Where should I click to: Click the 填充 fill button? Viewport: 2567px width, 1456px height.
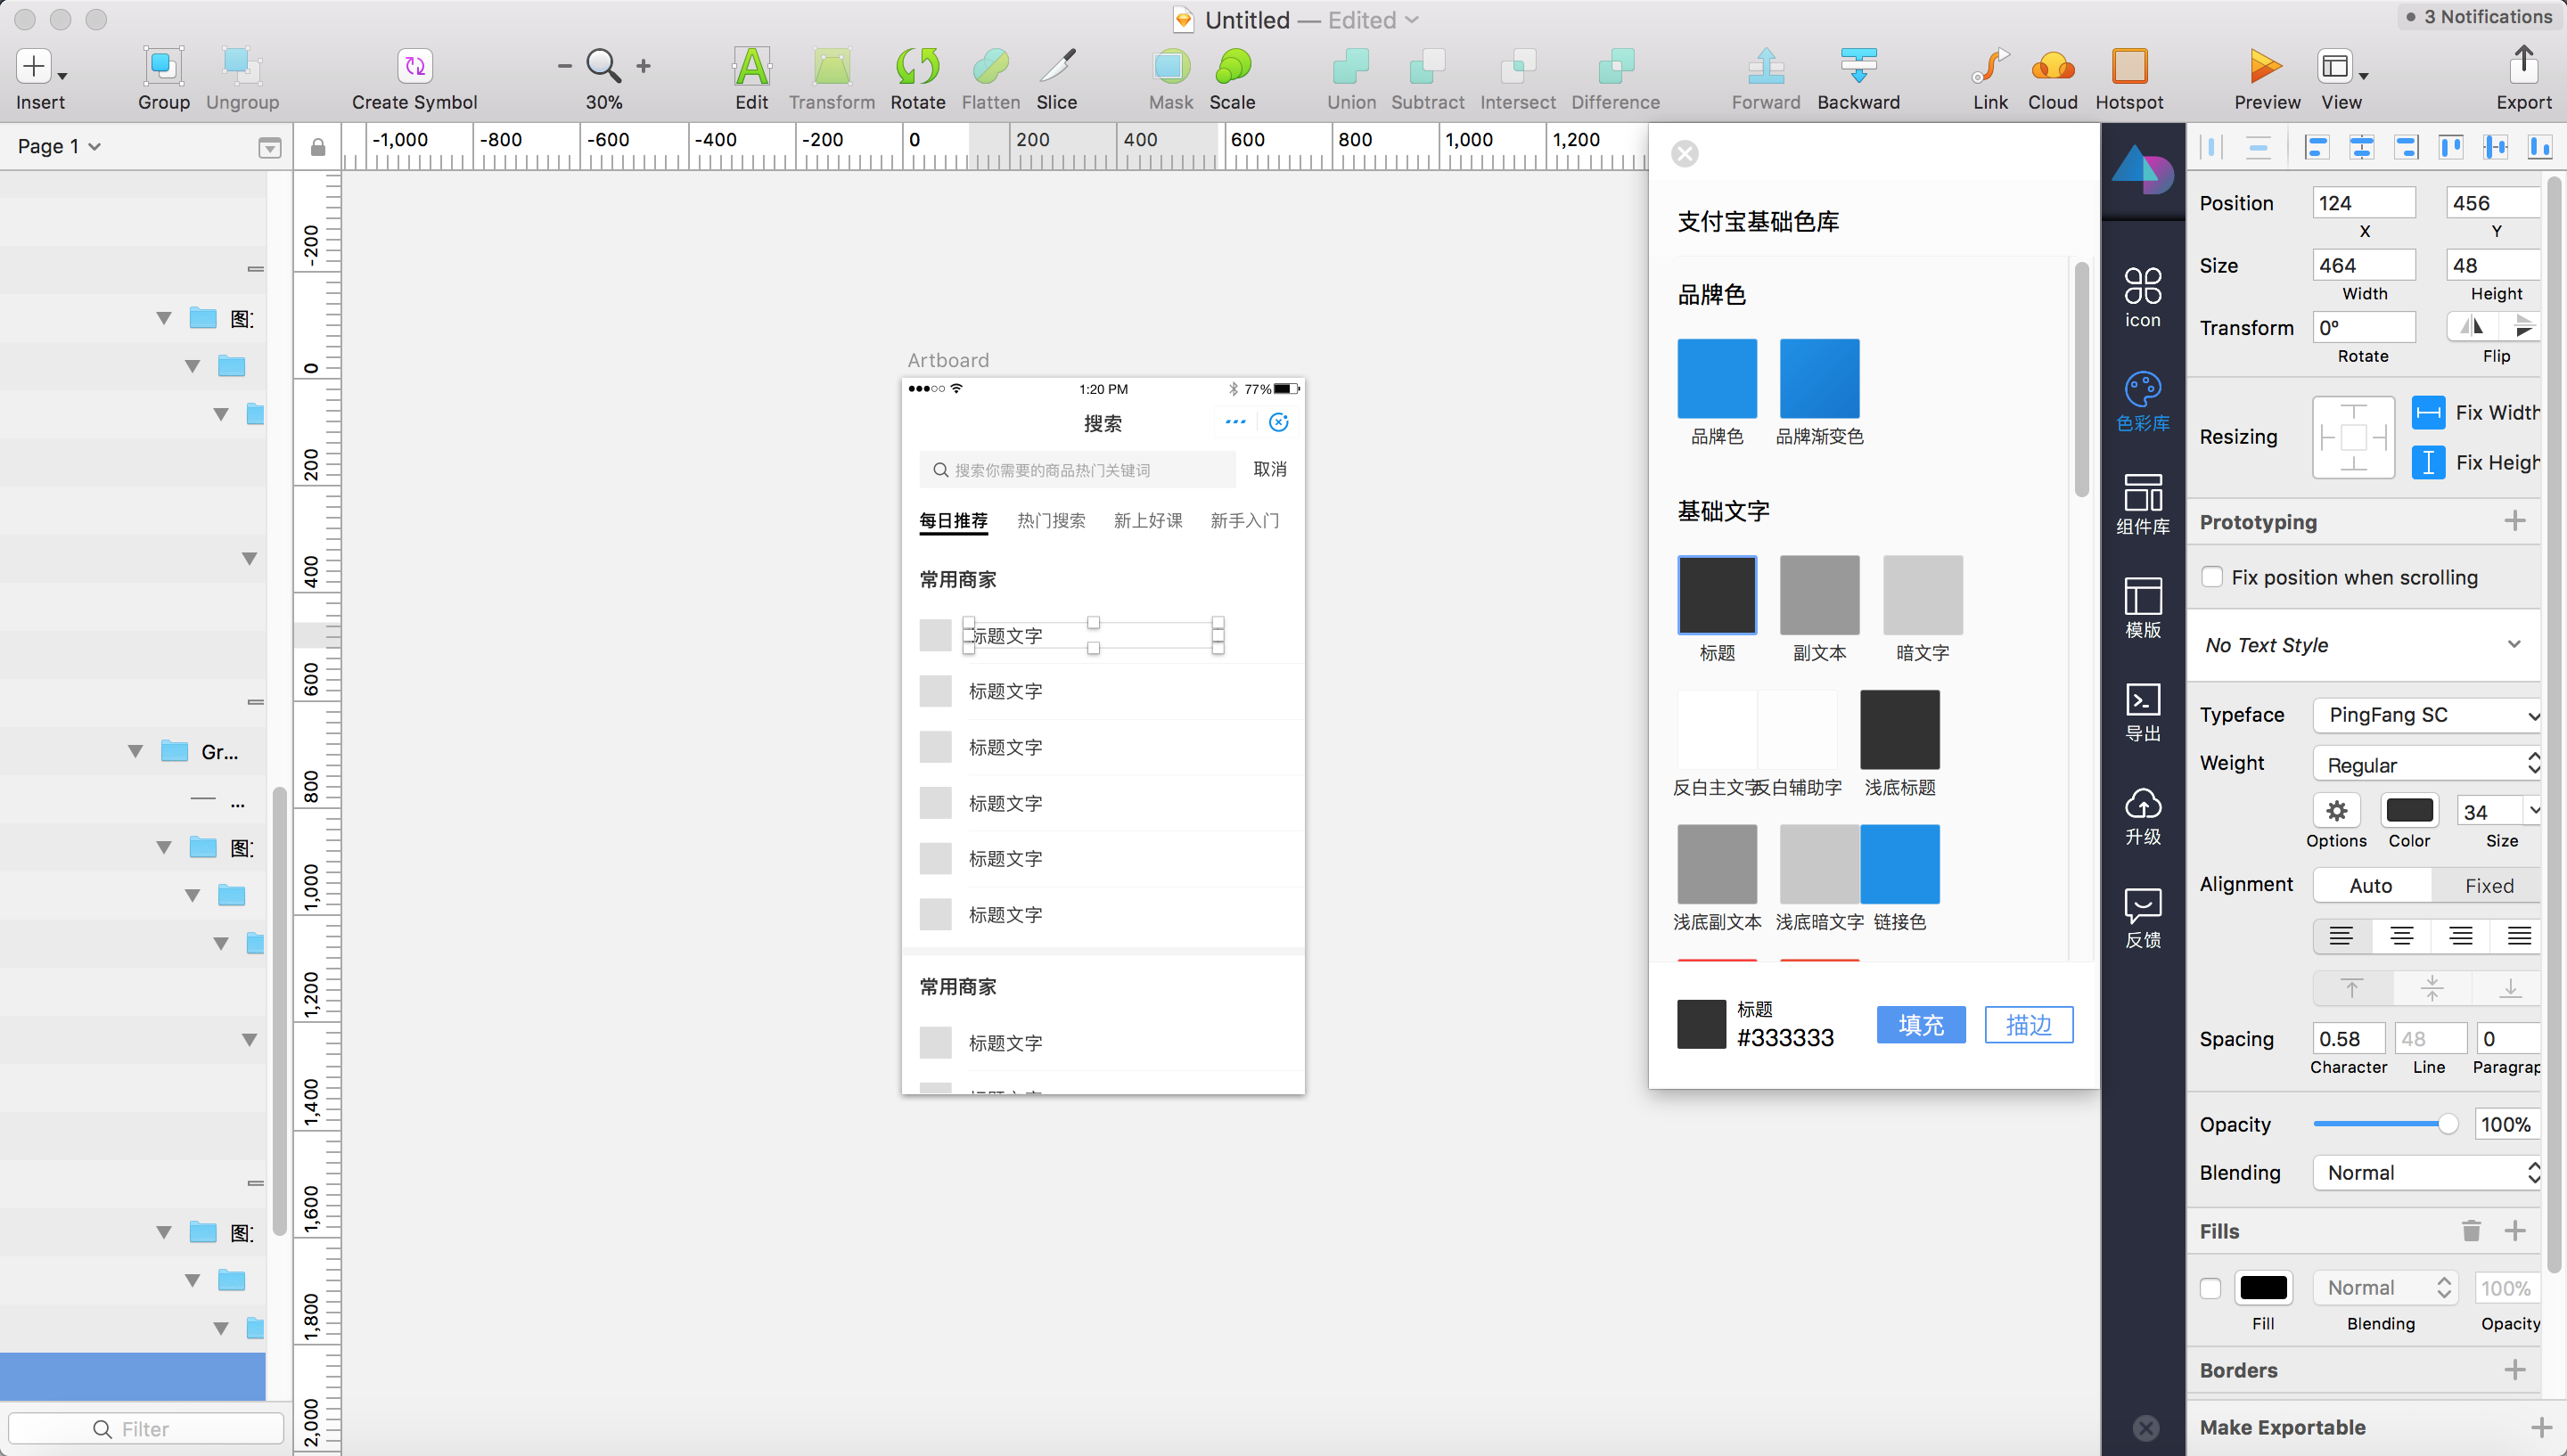[x=1920, y=1025]
